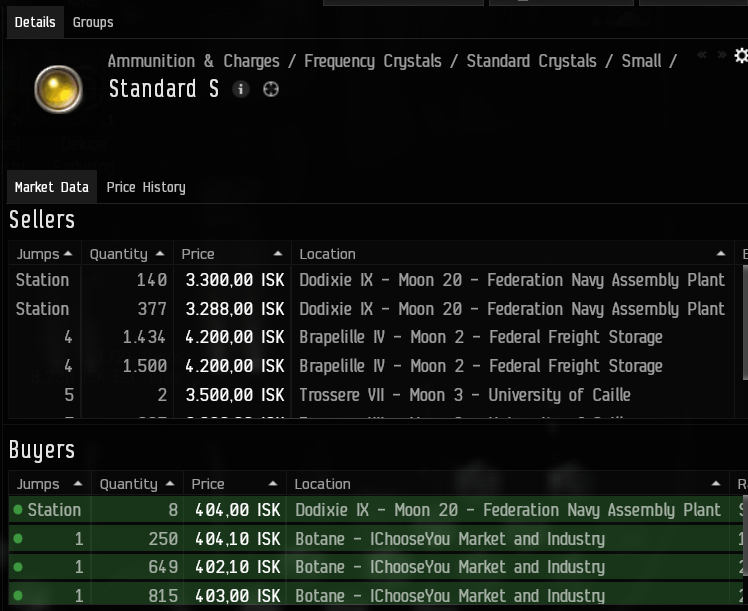The height and width of the screenshot is (611, 748).
Task: Click green dot on the 815 quantity order
Action: 18,596
